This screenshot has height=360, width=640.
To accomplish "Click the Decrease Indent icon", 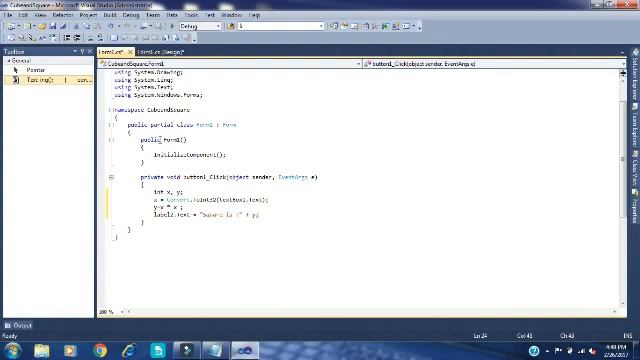I will point(67,38).
